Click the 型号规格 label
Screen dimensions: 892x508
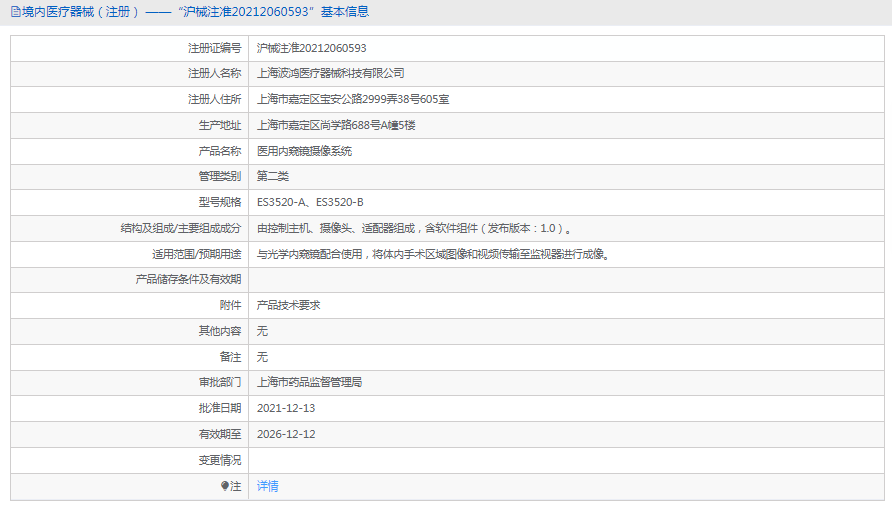click(x=220, y=203)
